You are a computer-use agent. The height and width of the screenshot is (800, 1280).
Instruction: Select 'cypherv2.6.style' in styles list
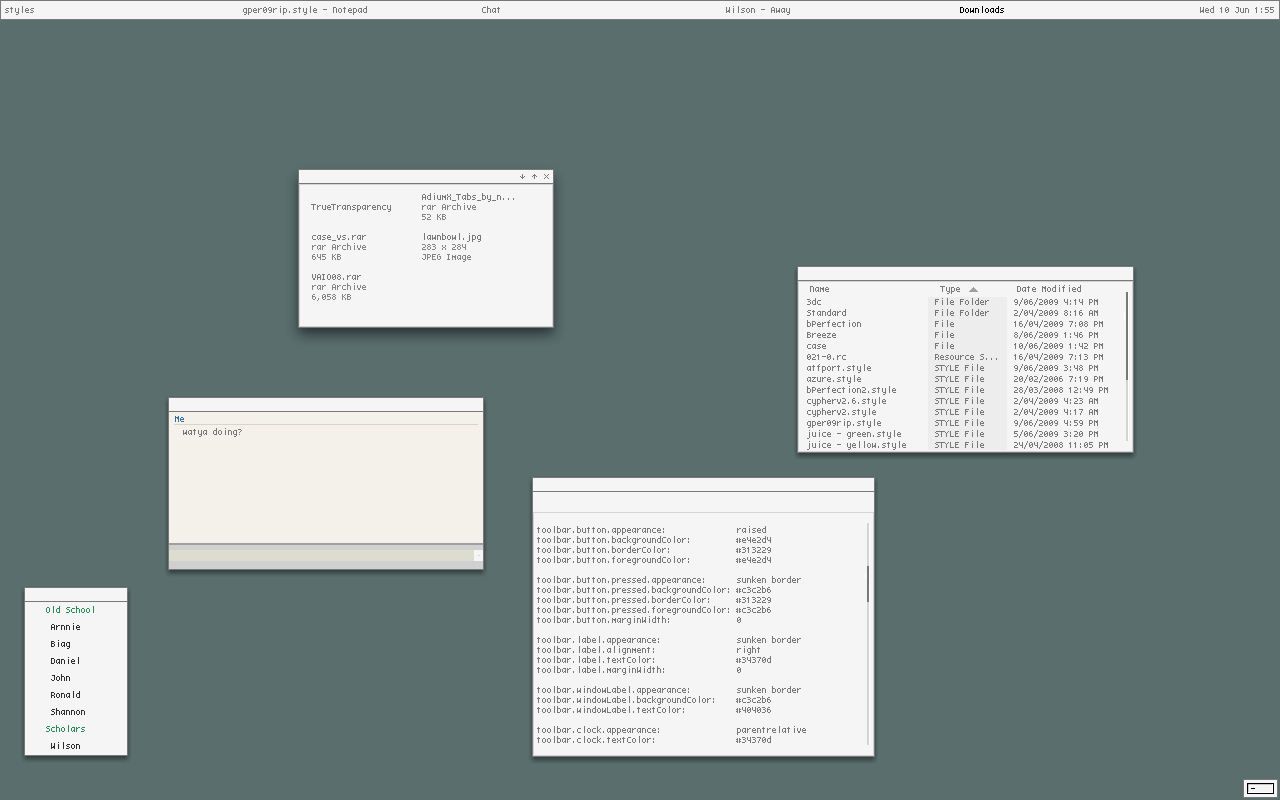click(846, 401)
